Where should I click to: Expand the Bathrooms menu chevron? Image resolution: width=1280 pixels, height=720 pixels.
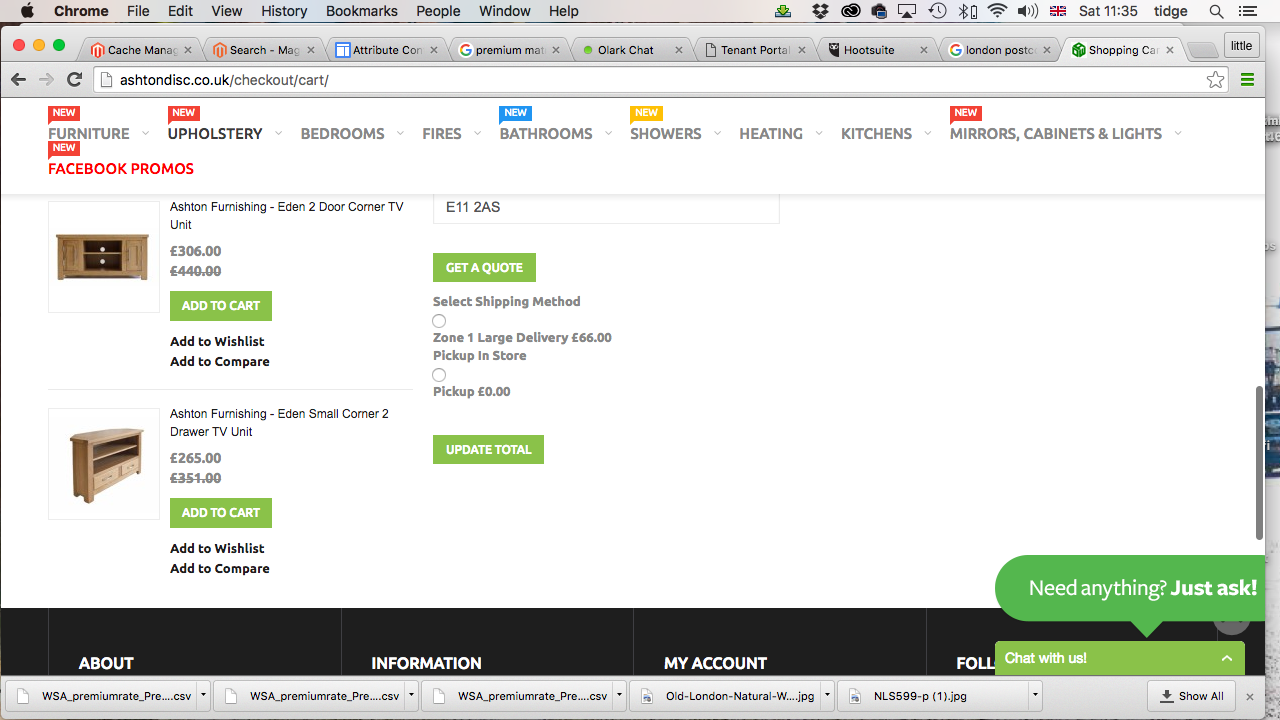tap(608, 134)
